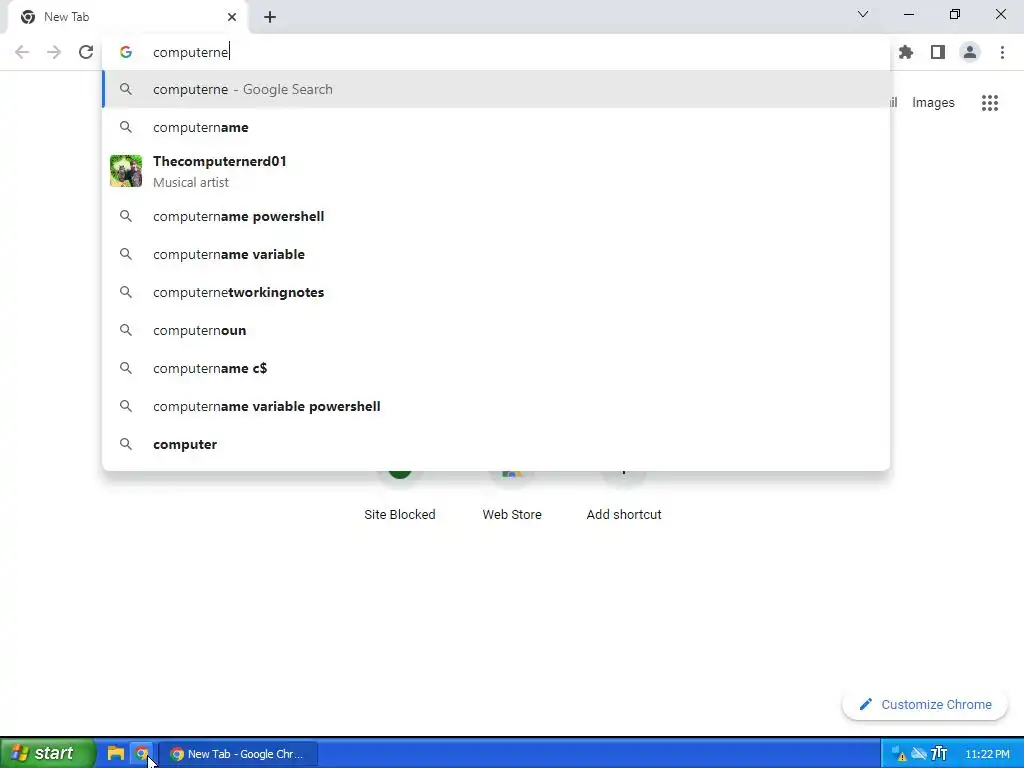Viewport: 1024px width, 768px height.
Task: Switch to New Tab - Google Chrome taskbar button
Action: [x=238, y=754]
